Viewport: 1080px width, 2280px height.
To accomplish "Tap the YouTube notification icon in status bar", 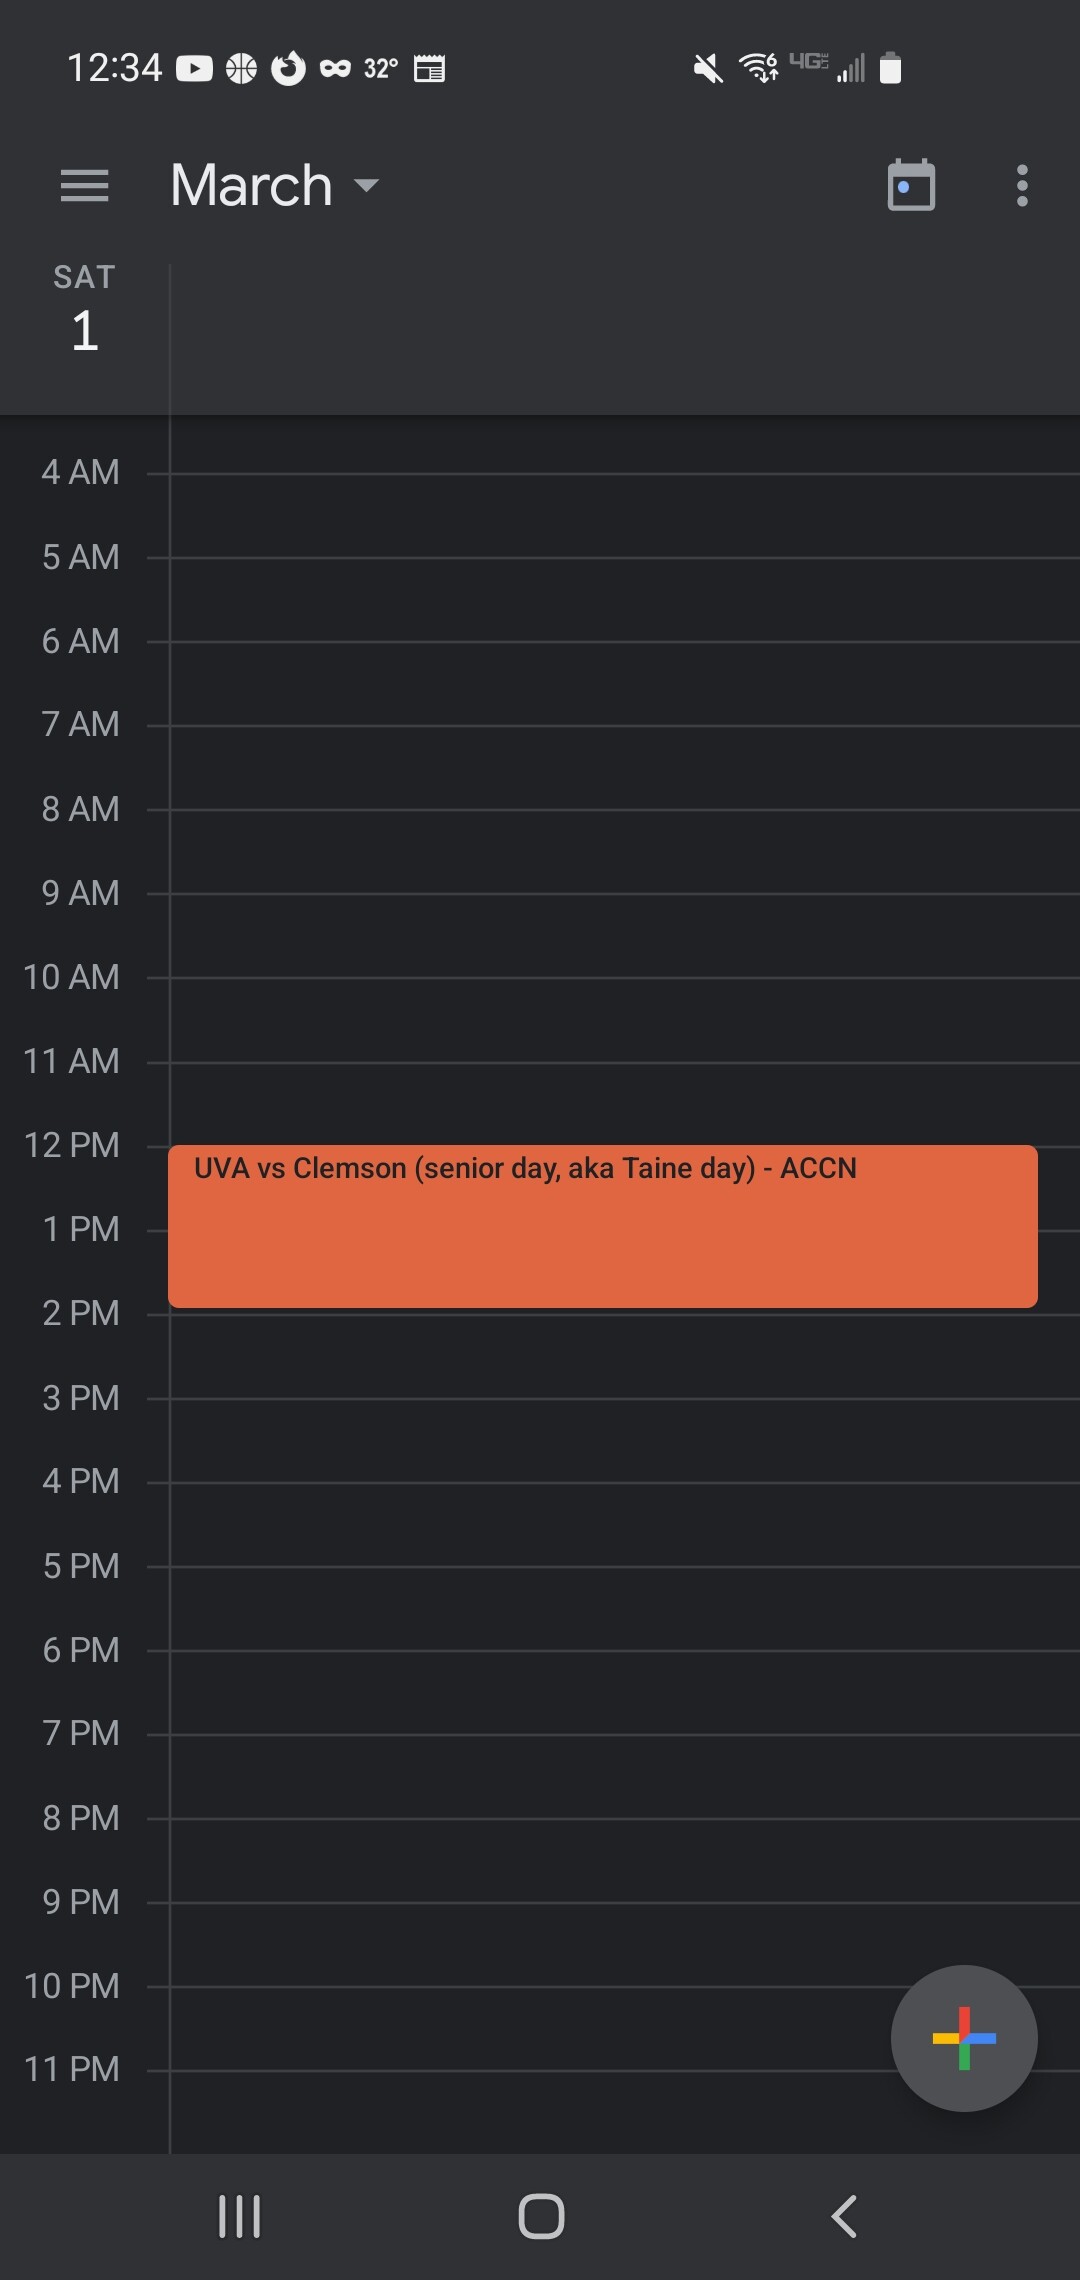I will [x=194, y=68].
